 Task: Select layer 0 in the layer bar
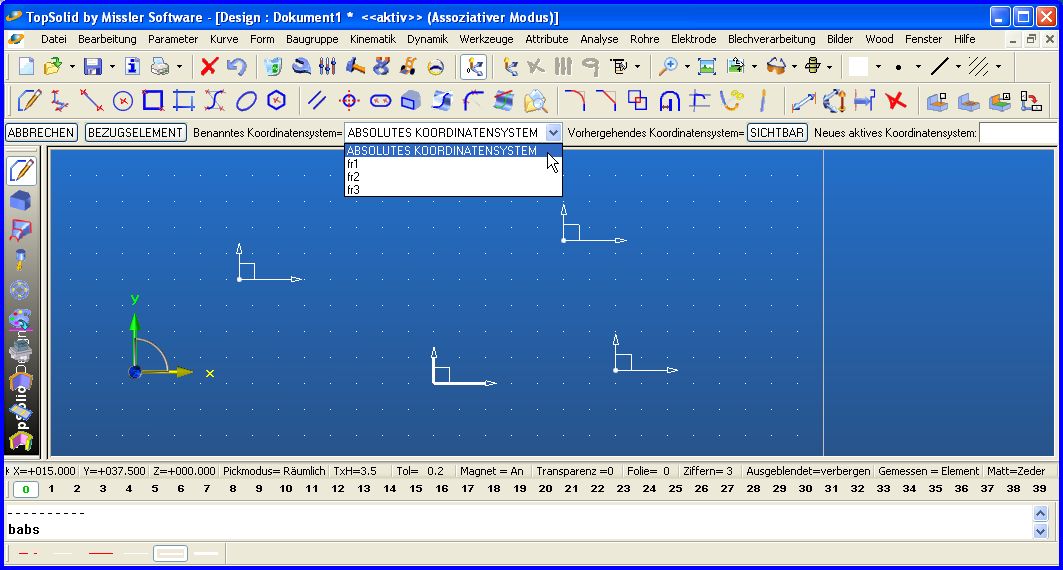(26, 489)
